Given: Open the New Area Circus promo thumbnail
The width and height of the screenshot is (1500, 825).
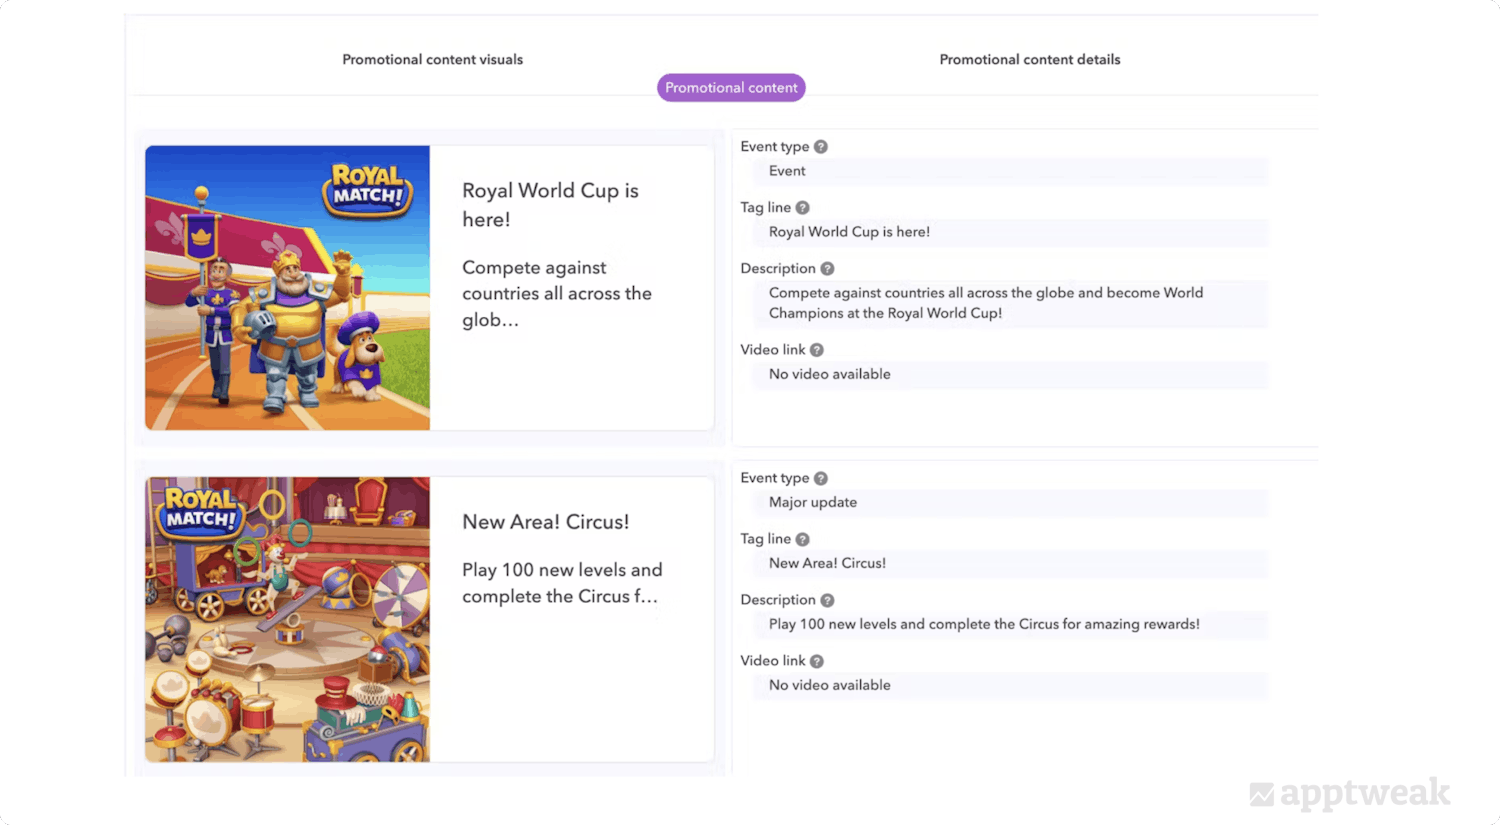Looking at the screenshot, I should pos(287,619).
